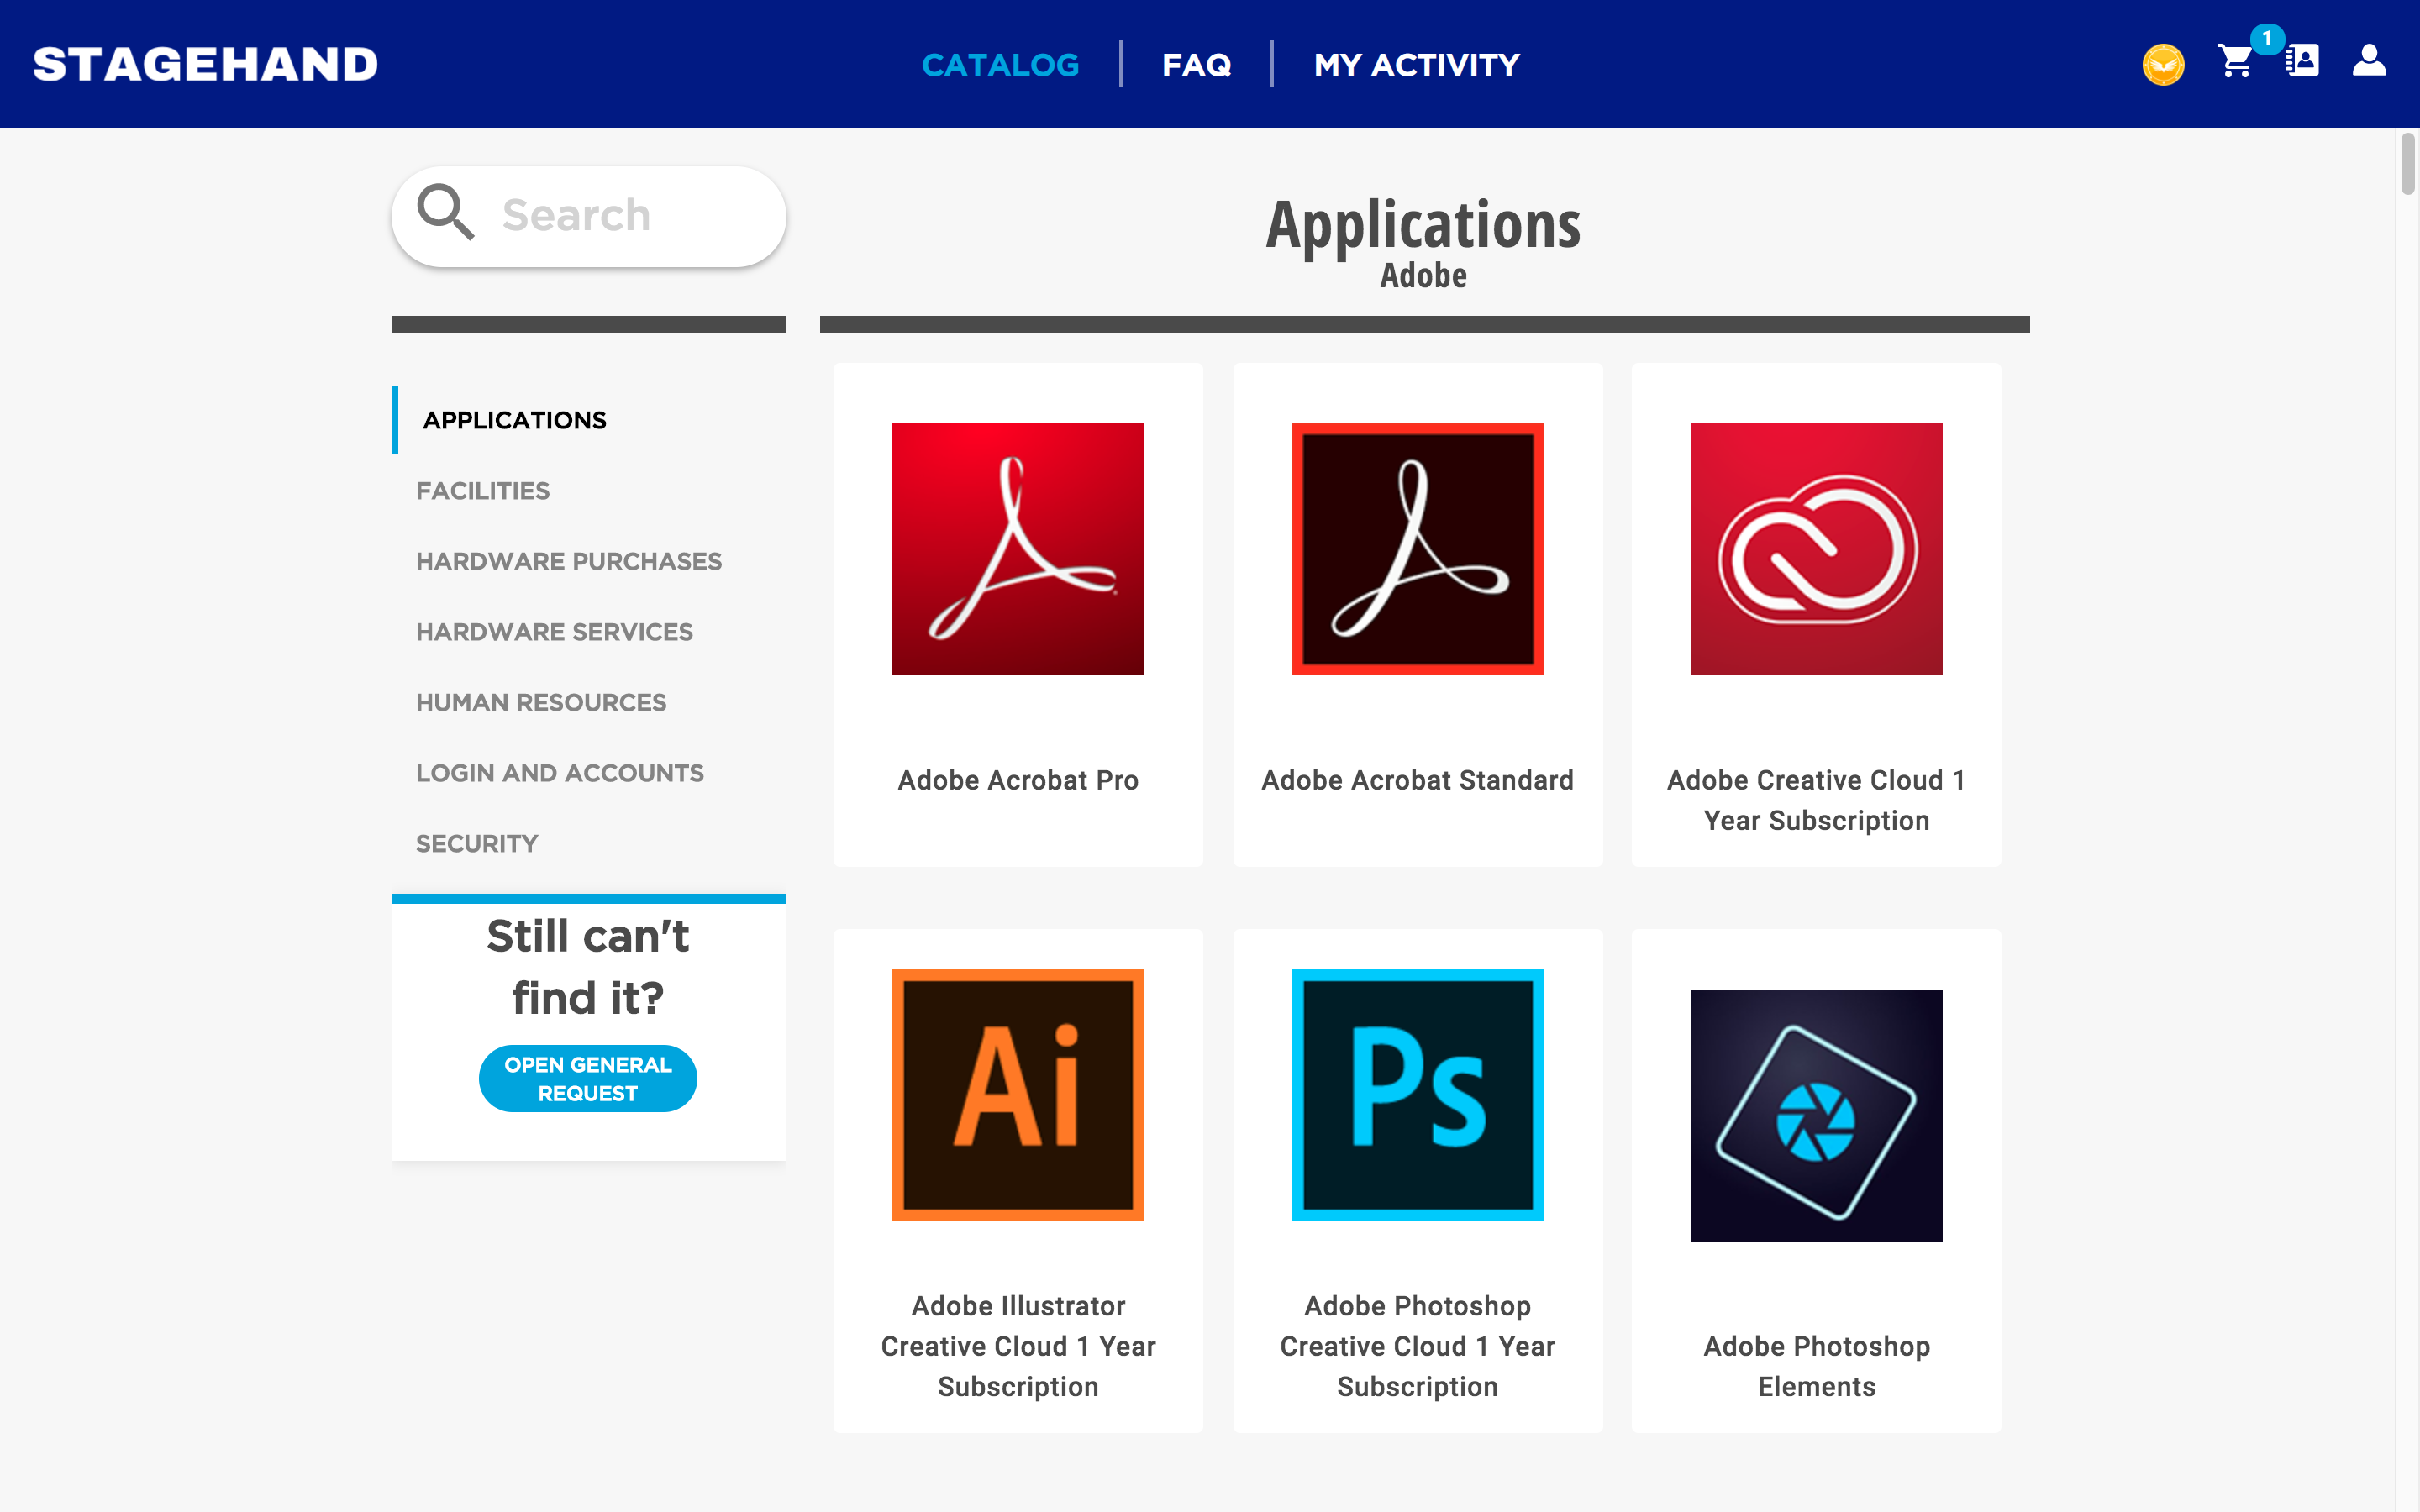Click into the Search field
2420x1512 pixels.
(x=589, y=216)
